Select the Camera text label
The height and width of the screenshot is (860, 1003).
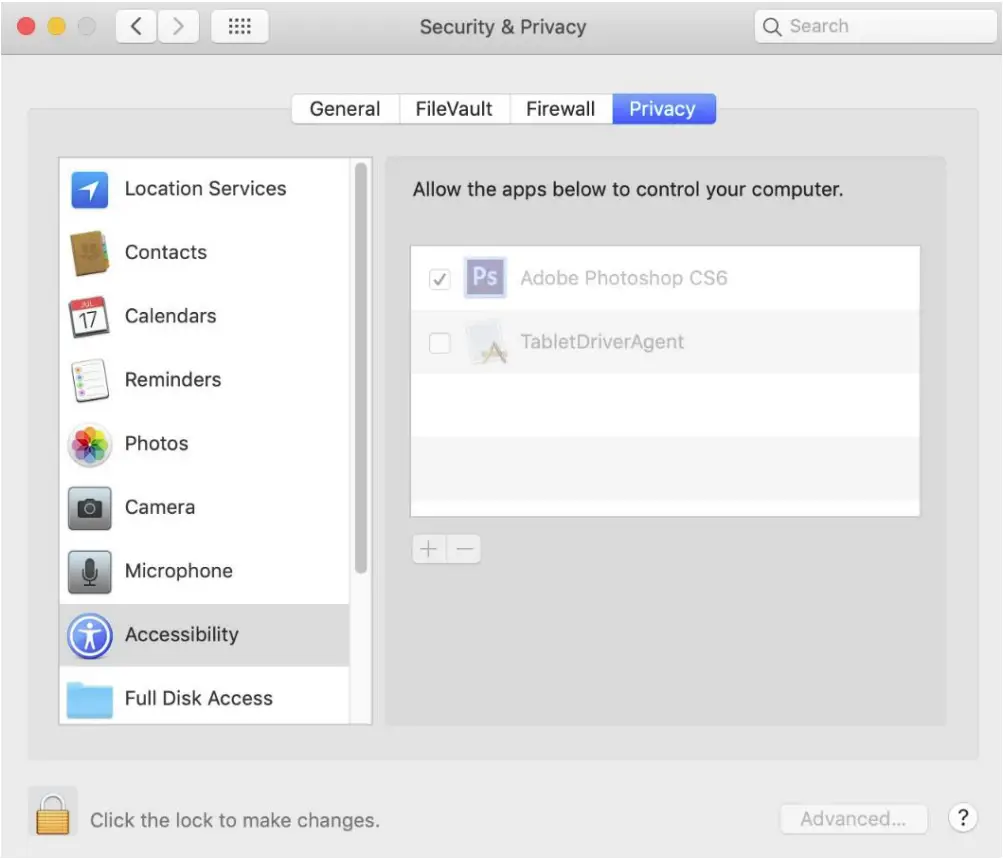point(160,507)
